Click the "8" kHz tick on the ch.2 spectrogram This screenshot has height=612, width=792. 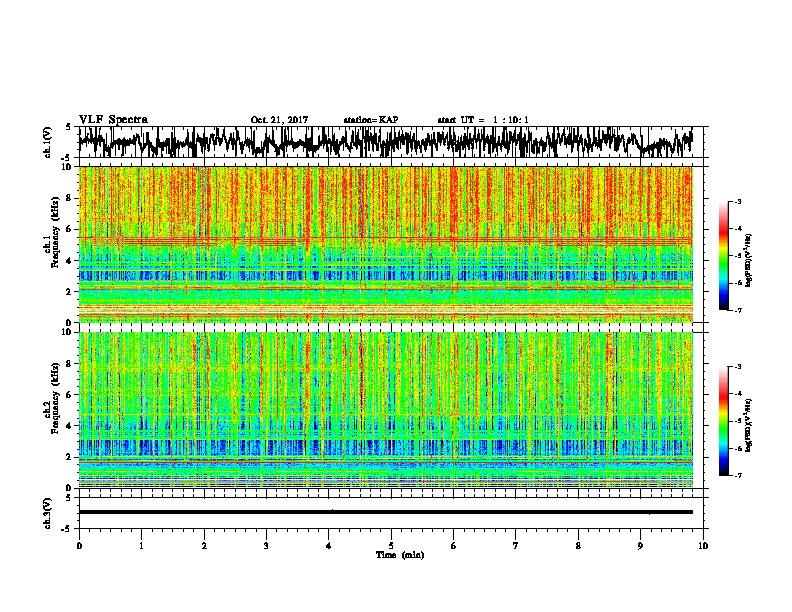tap(69, 364)
